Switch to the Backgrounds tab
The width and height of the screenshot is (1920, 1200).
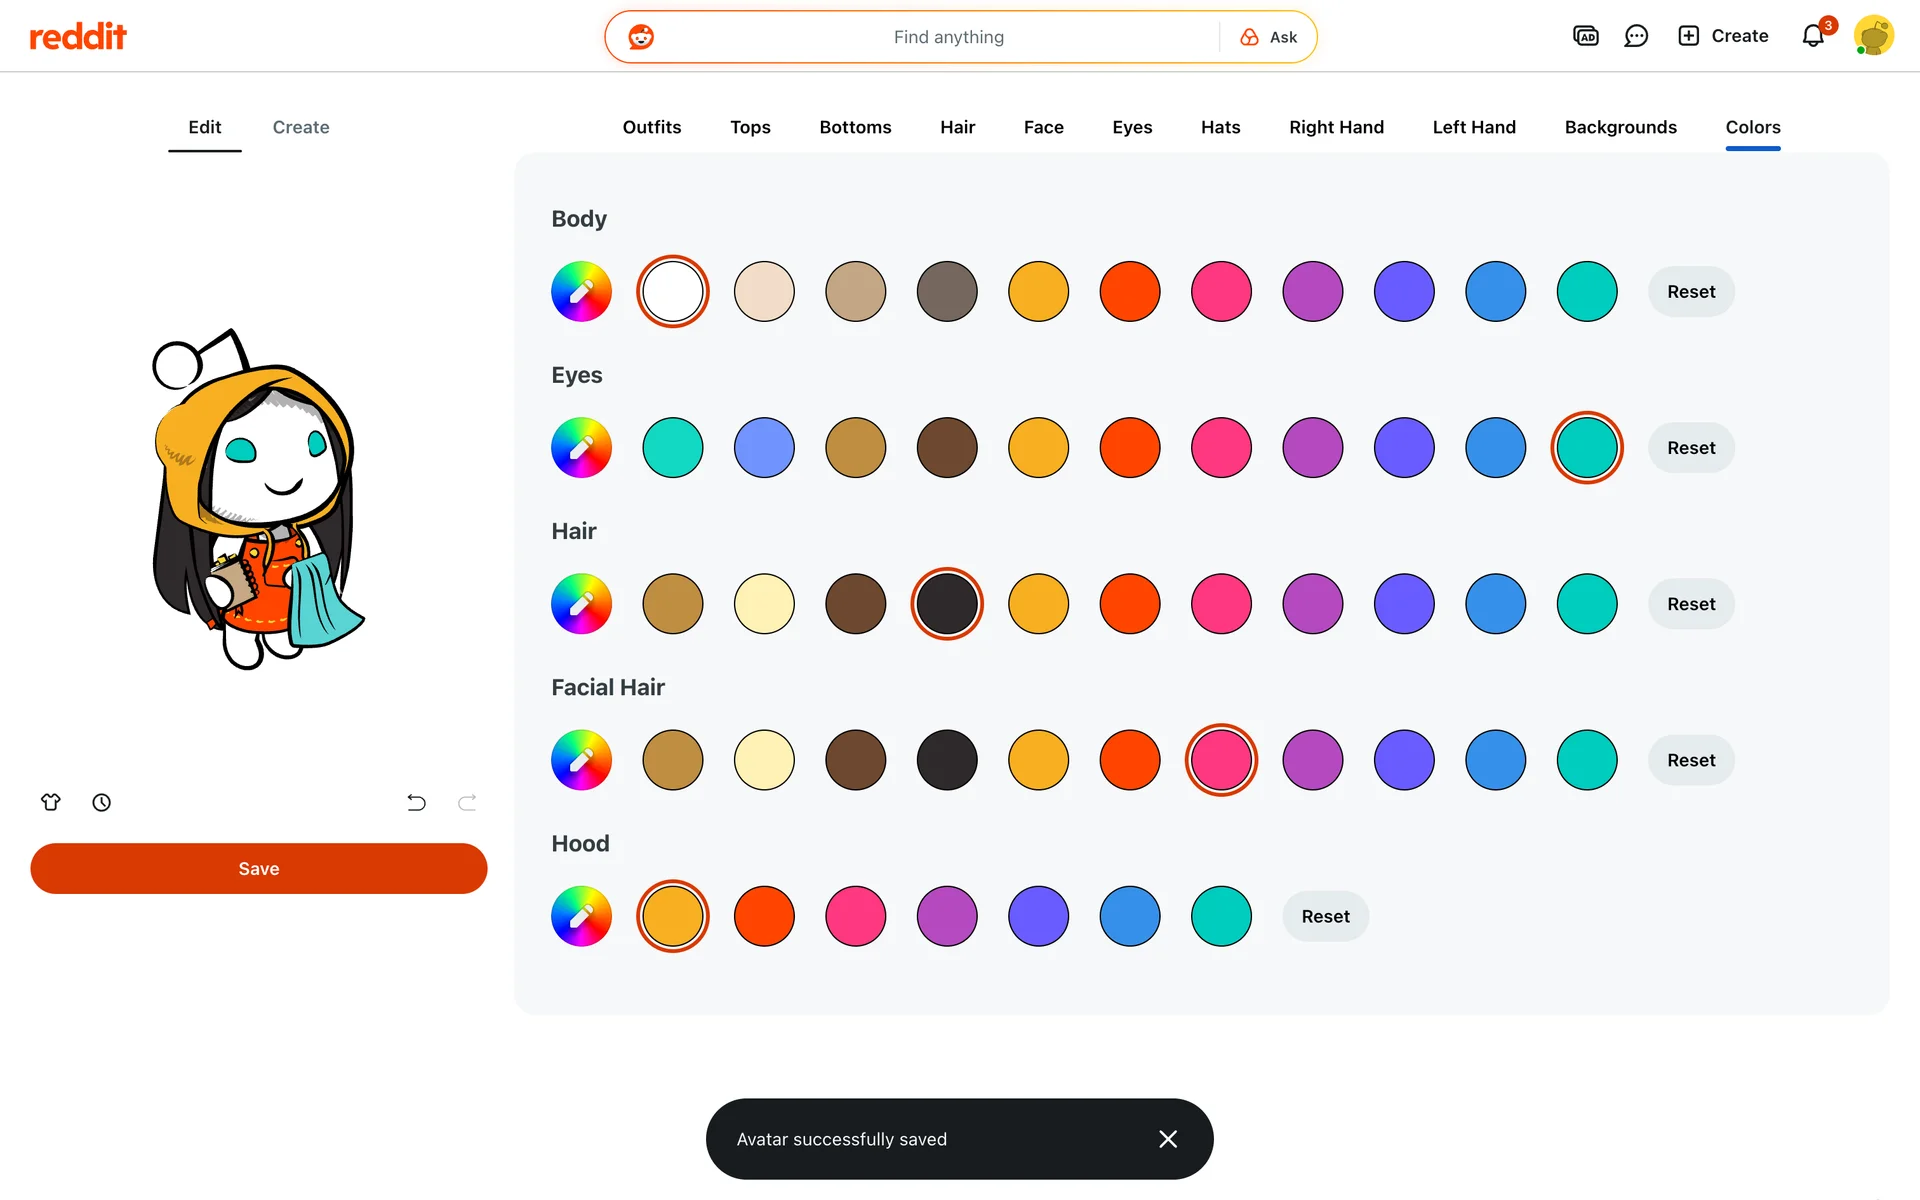(1620, 127)
